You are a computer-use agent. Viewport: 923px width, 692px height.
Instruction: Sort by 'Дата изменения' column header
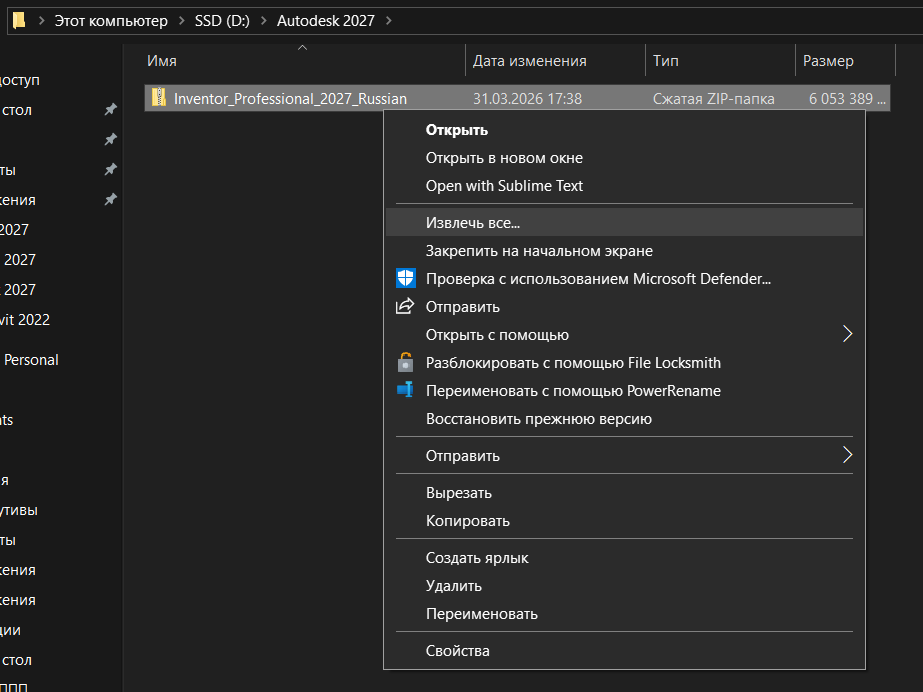coord(529,61)
